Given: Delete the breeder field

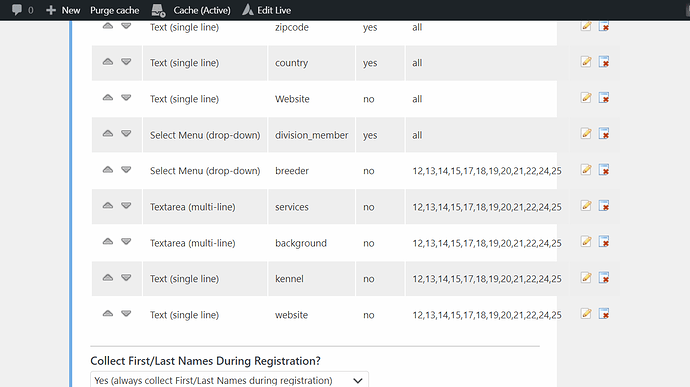Looking at the screenshot, I should pyautogui.click(x=604, y=170).
